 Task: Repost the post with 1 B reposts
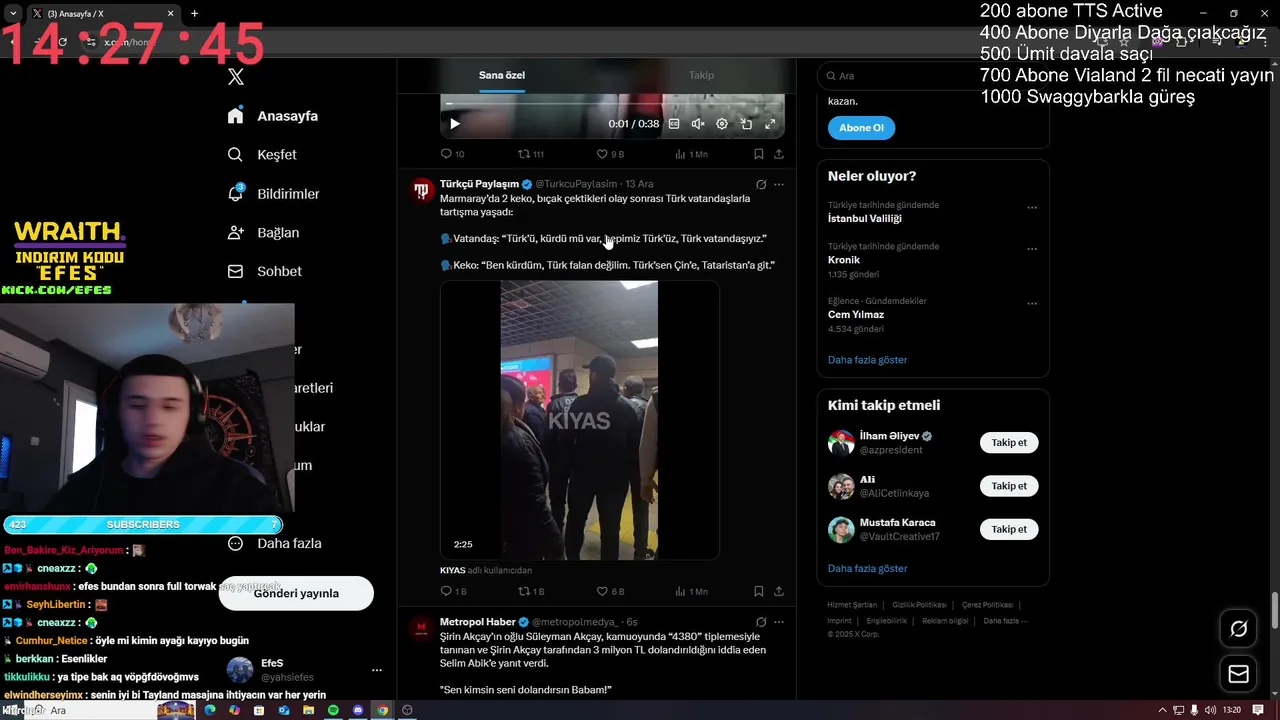tap(531, 591)
